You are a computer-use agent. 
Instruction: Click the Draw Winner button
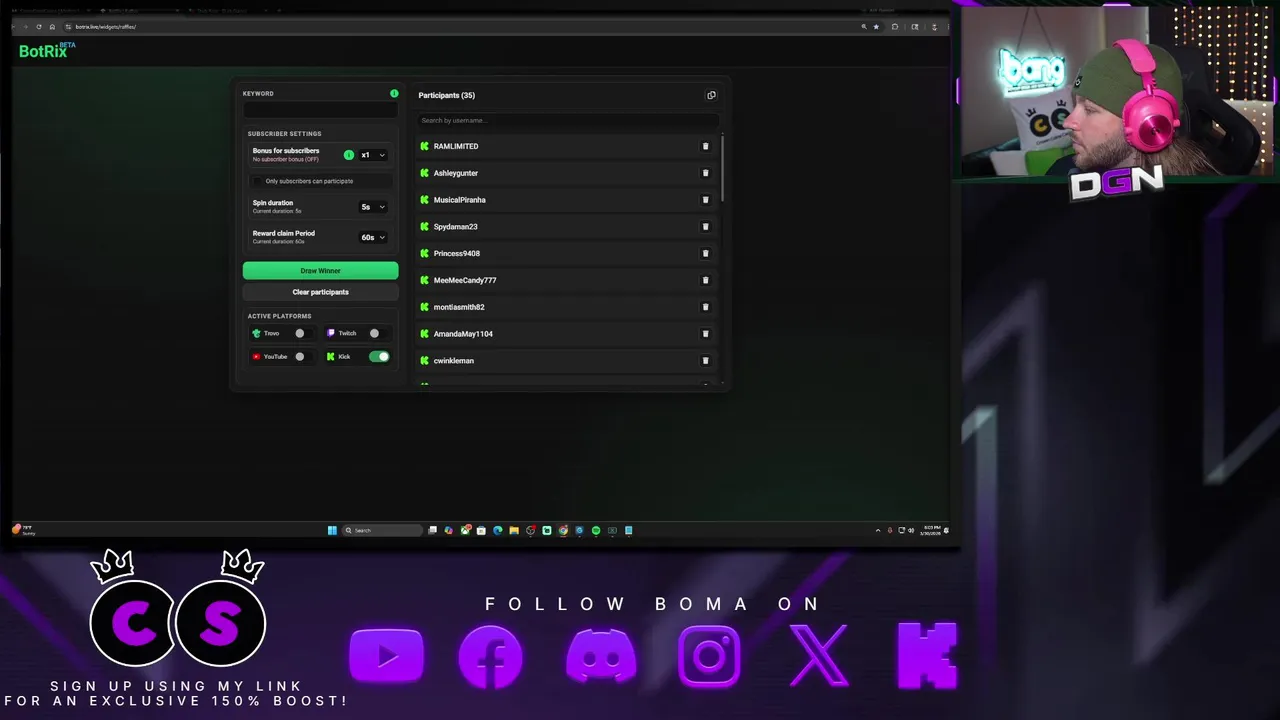(x=320, y=270)
